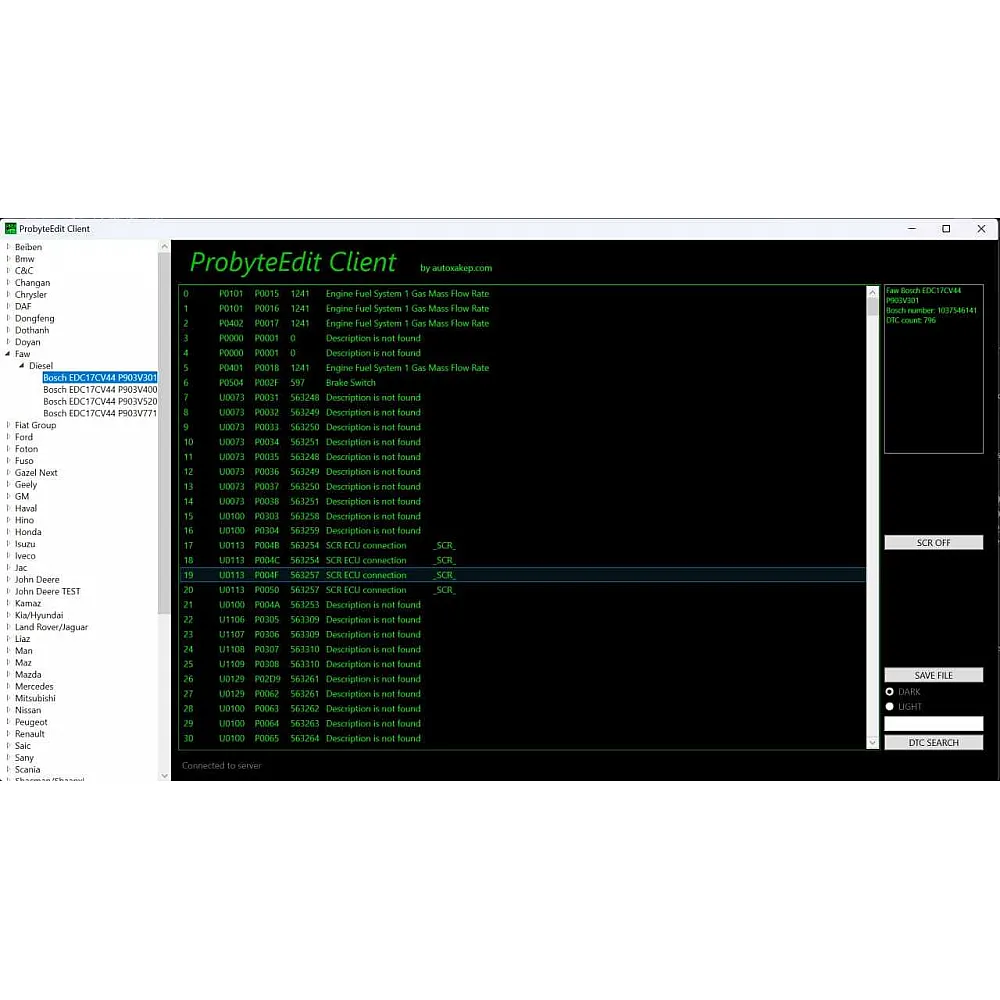Click the DTC search text field
Image resolution: width=1000 pixels, height=1000 pixels.
pos(933,724)
